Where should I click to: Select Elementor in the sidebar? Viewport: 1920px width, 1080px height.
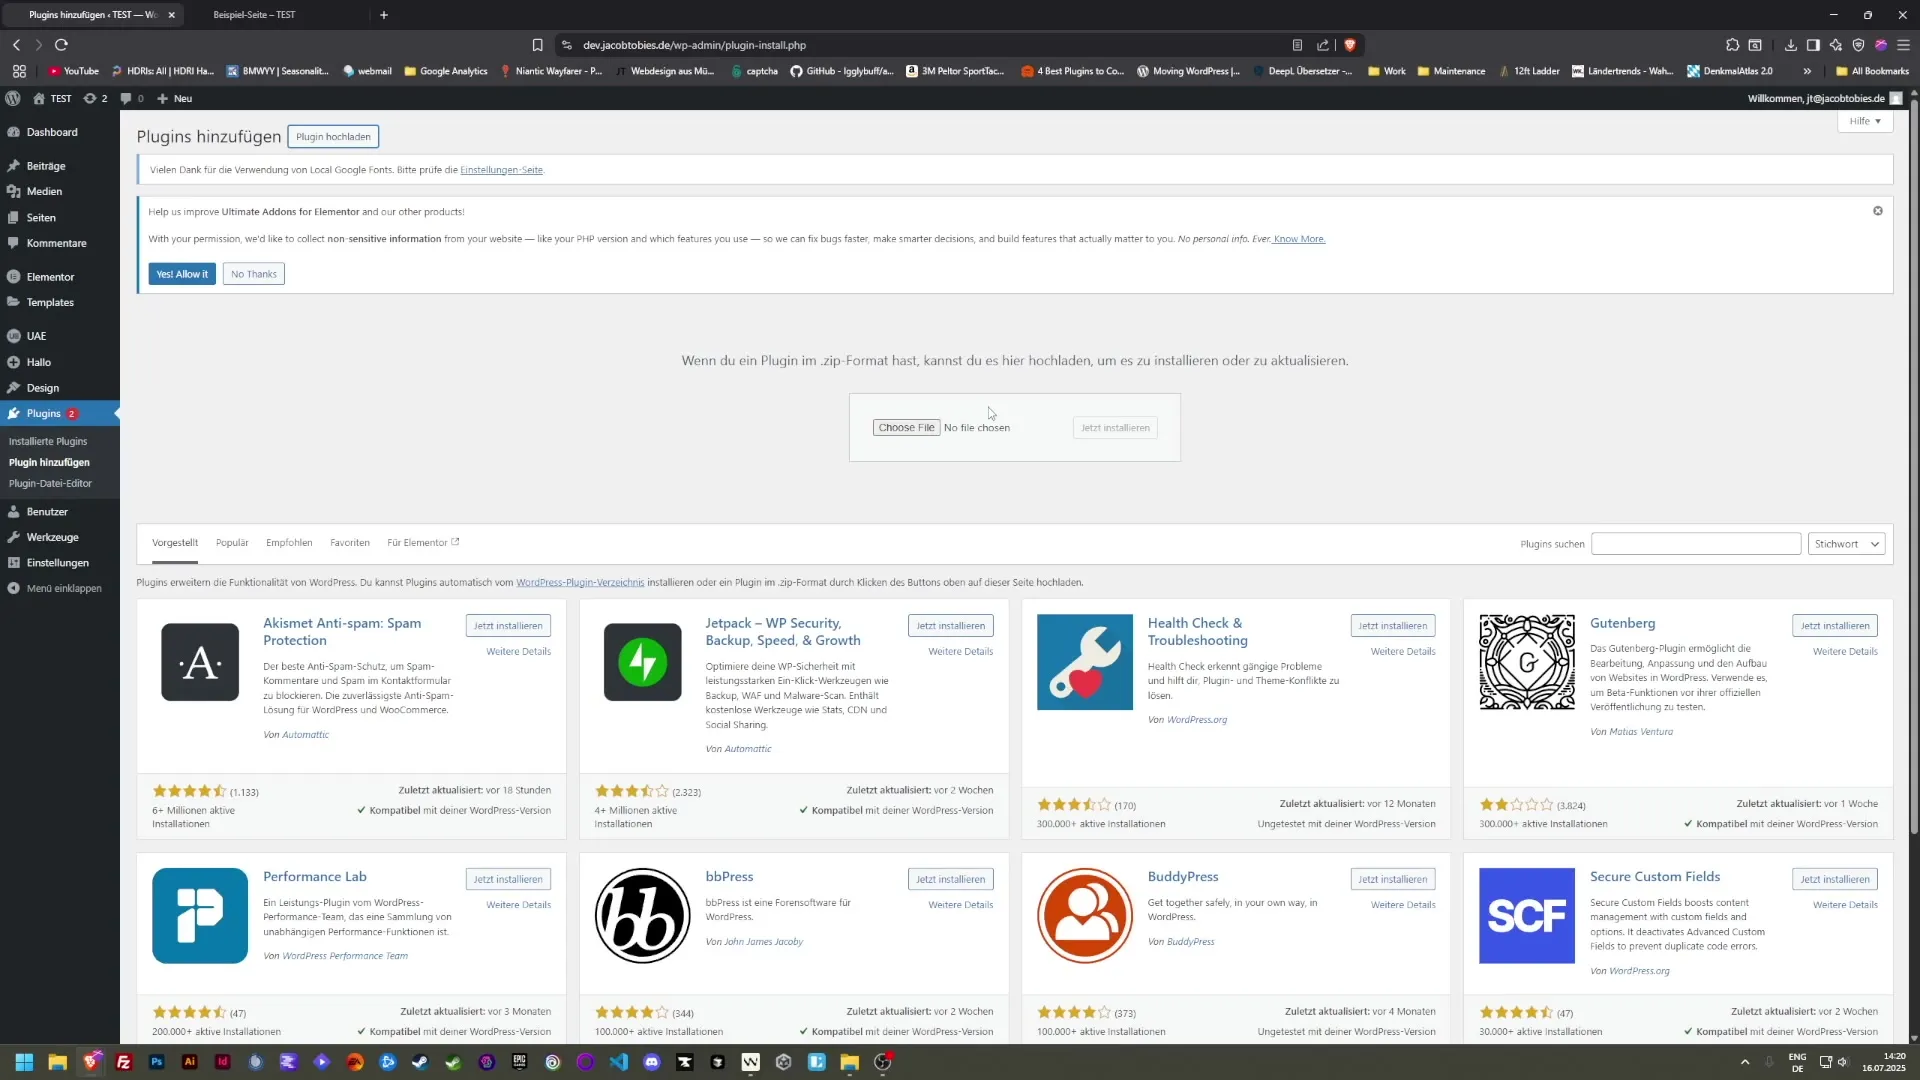(50, 276)
